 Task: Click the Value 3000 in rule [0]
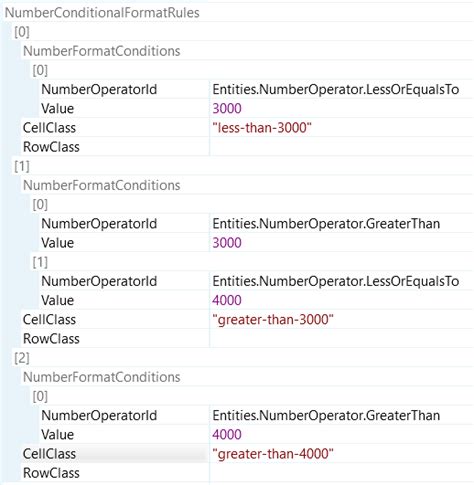tap(227, 109)
